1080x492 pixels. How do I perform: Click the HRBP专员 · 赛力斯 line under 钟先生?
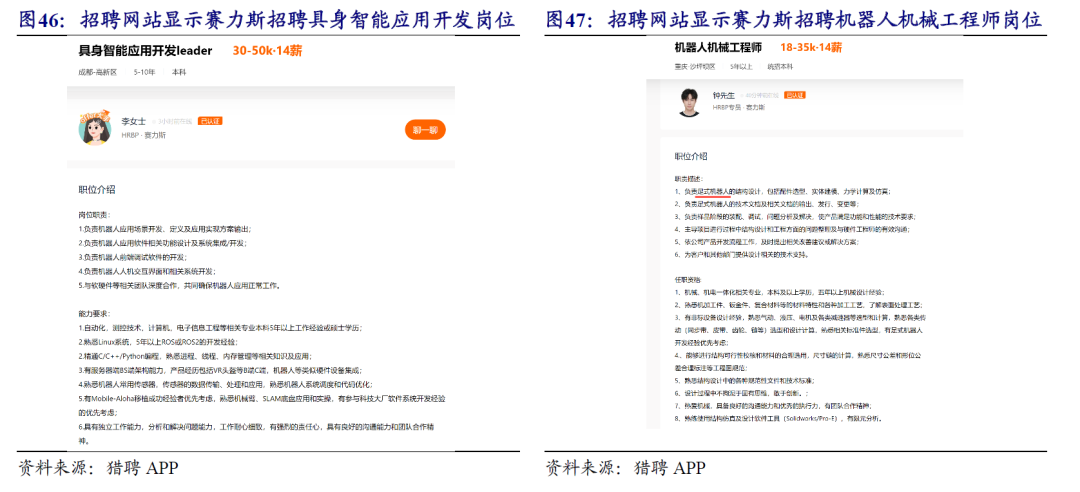(x=738, y=107)
